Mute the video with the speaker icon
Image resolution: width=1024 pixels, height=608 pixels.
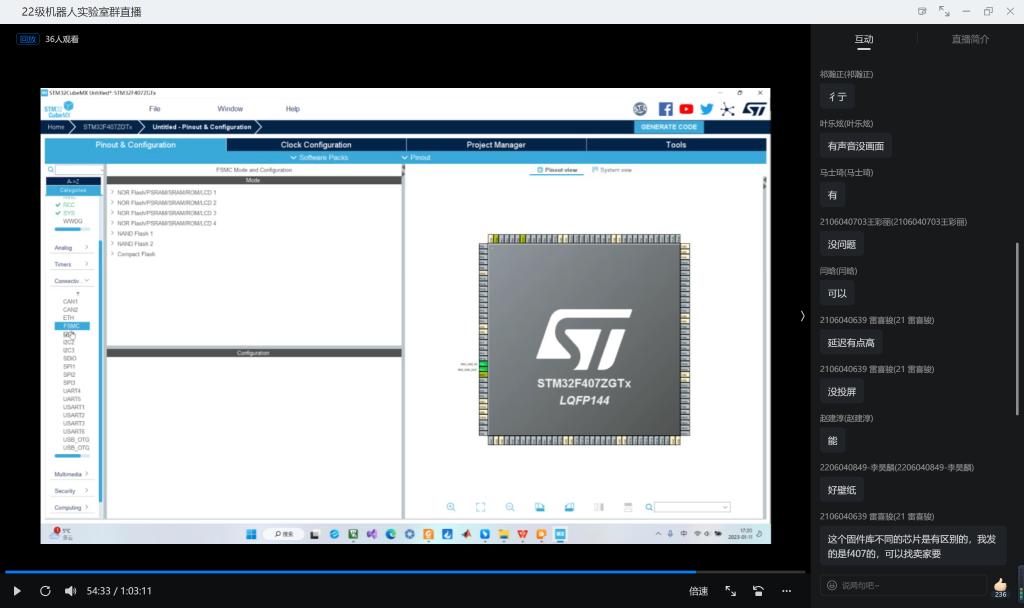(x=71, y=591)
